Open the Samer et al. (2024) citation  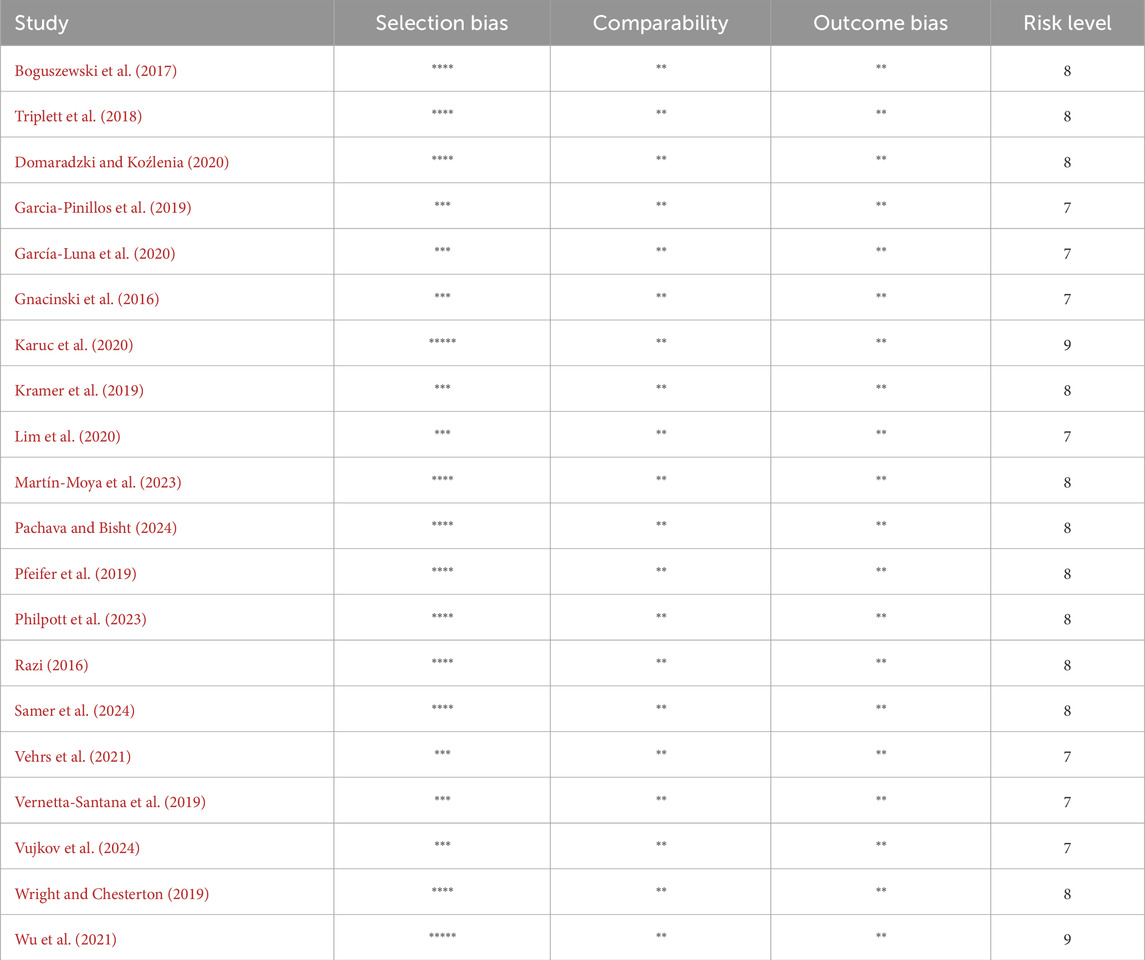75,711
